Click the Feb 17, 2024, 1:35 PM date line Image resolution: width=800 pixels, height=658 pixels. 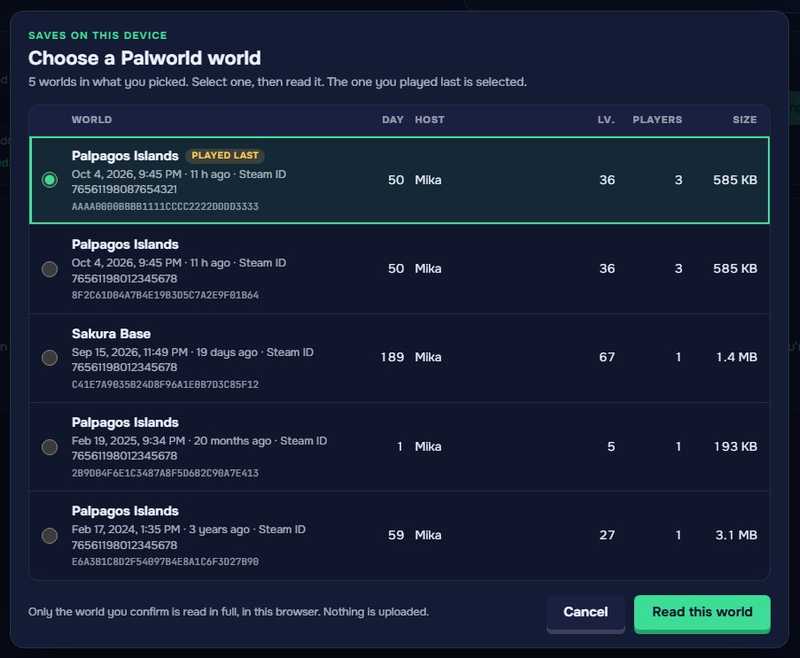[x=188, y=529]
